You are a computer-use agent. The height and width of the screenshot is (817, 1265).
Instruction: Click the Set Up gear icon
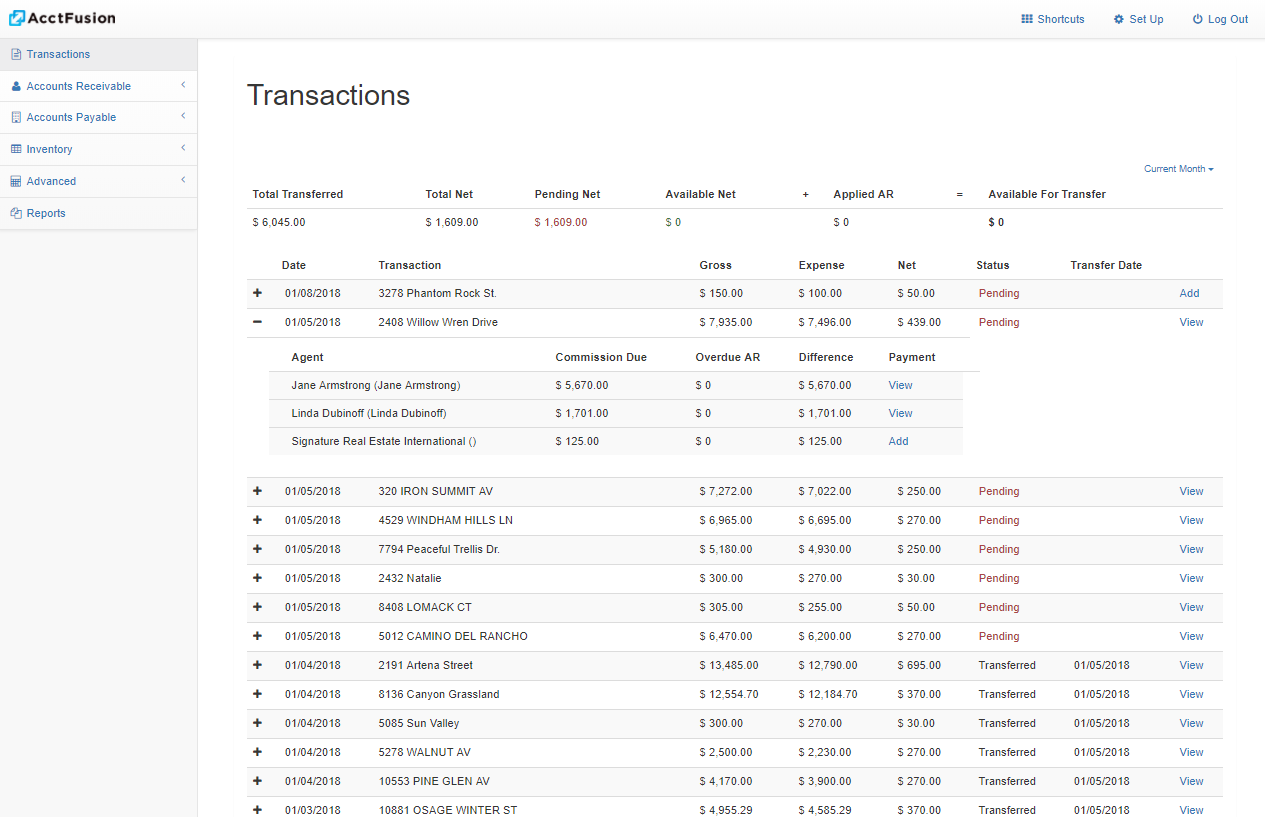pyautogui.click(x=1118, y=19)
